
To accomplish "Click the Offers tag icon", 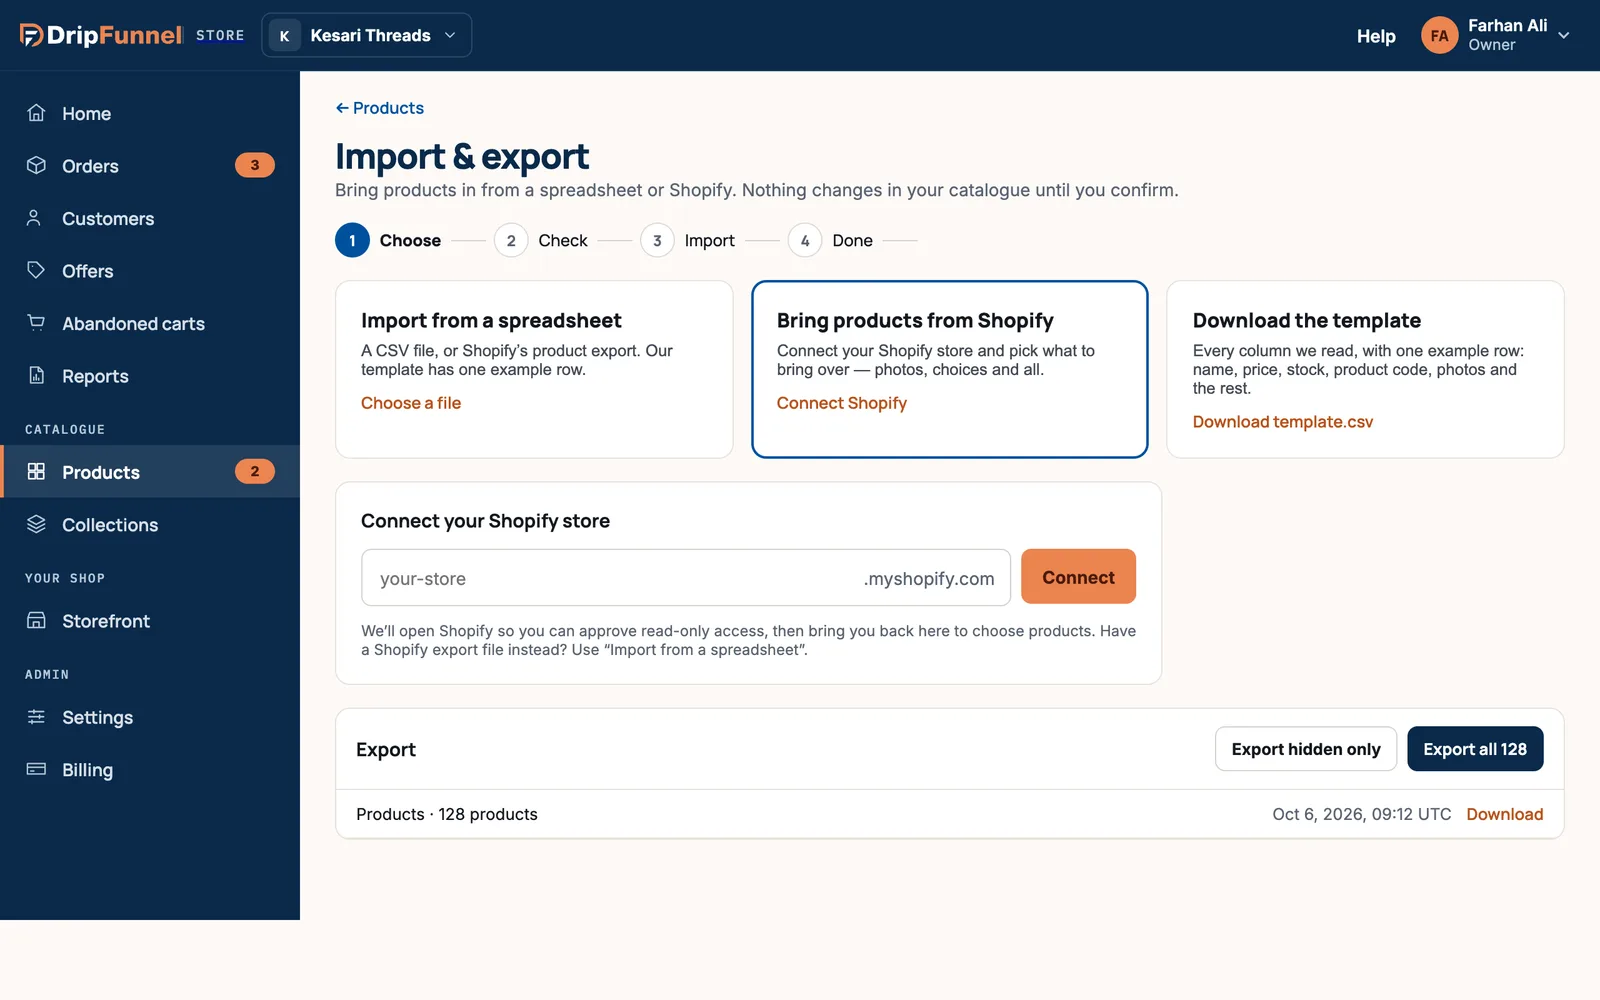I will (36, 271).
